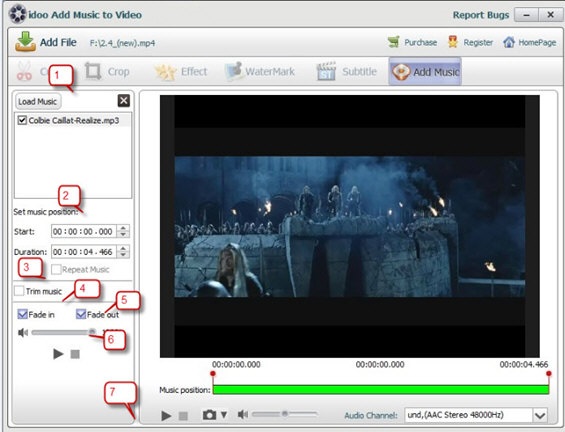Play the music preview in left panel
Screen dimensions: 565x432
(58, 354)
